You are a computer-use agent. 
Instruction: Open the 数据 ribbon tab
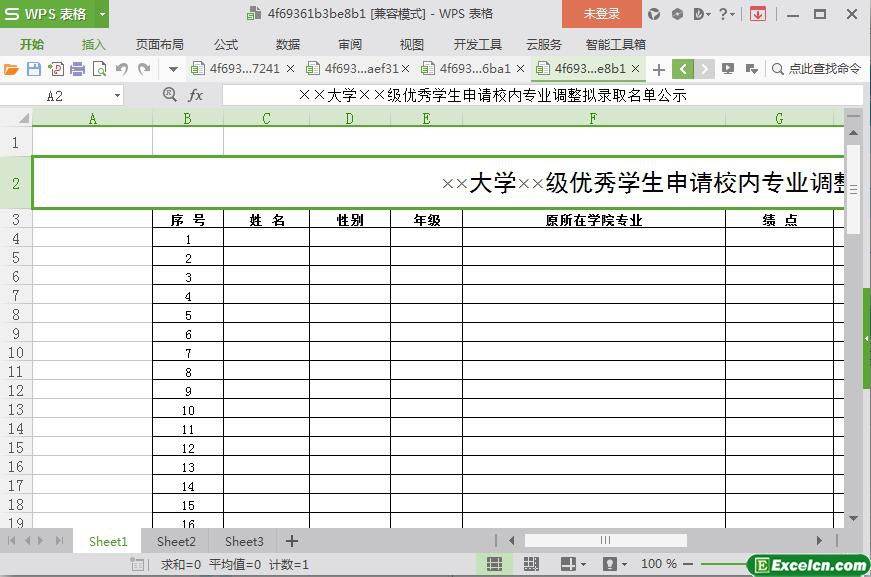pos(288,44)
